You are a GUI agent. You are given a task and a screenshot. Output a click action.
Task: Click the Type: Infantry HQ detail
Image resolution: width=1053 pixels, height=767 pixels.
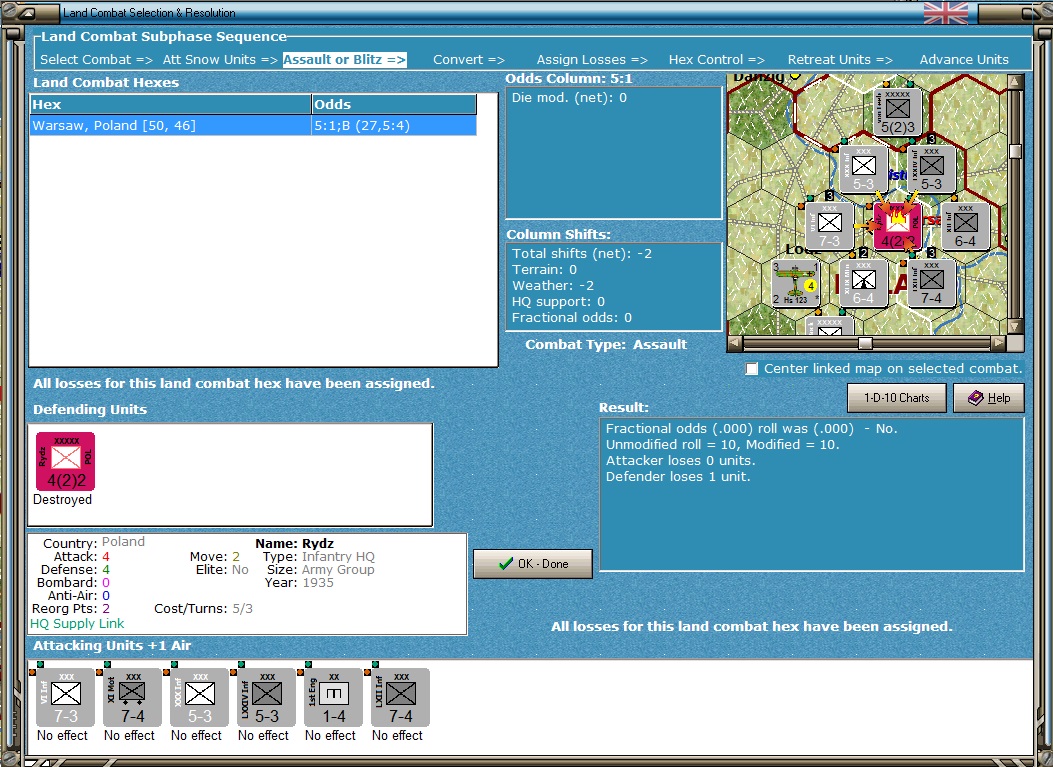318,556
